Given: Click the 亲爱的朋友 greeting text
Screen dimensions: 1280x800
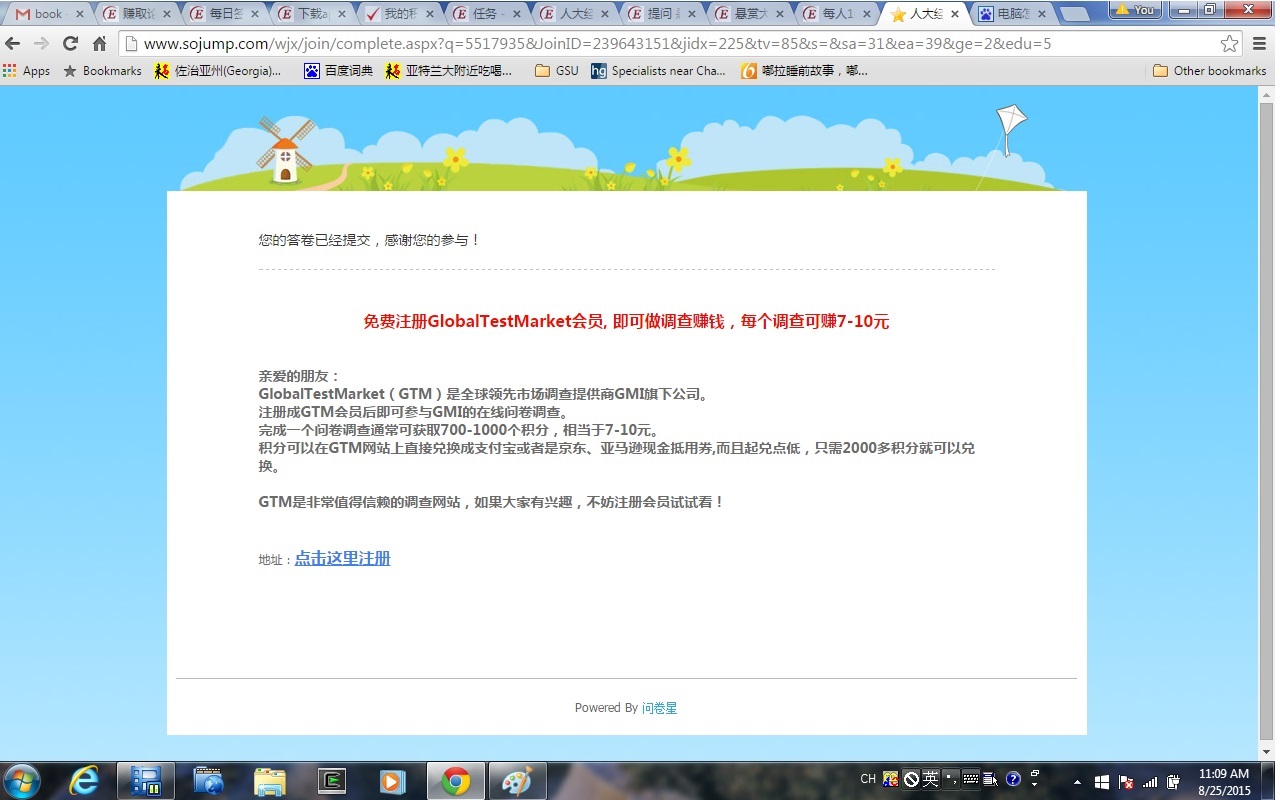Looking at the screenshot, I should pyautogui.click(x=299, y=376).
